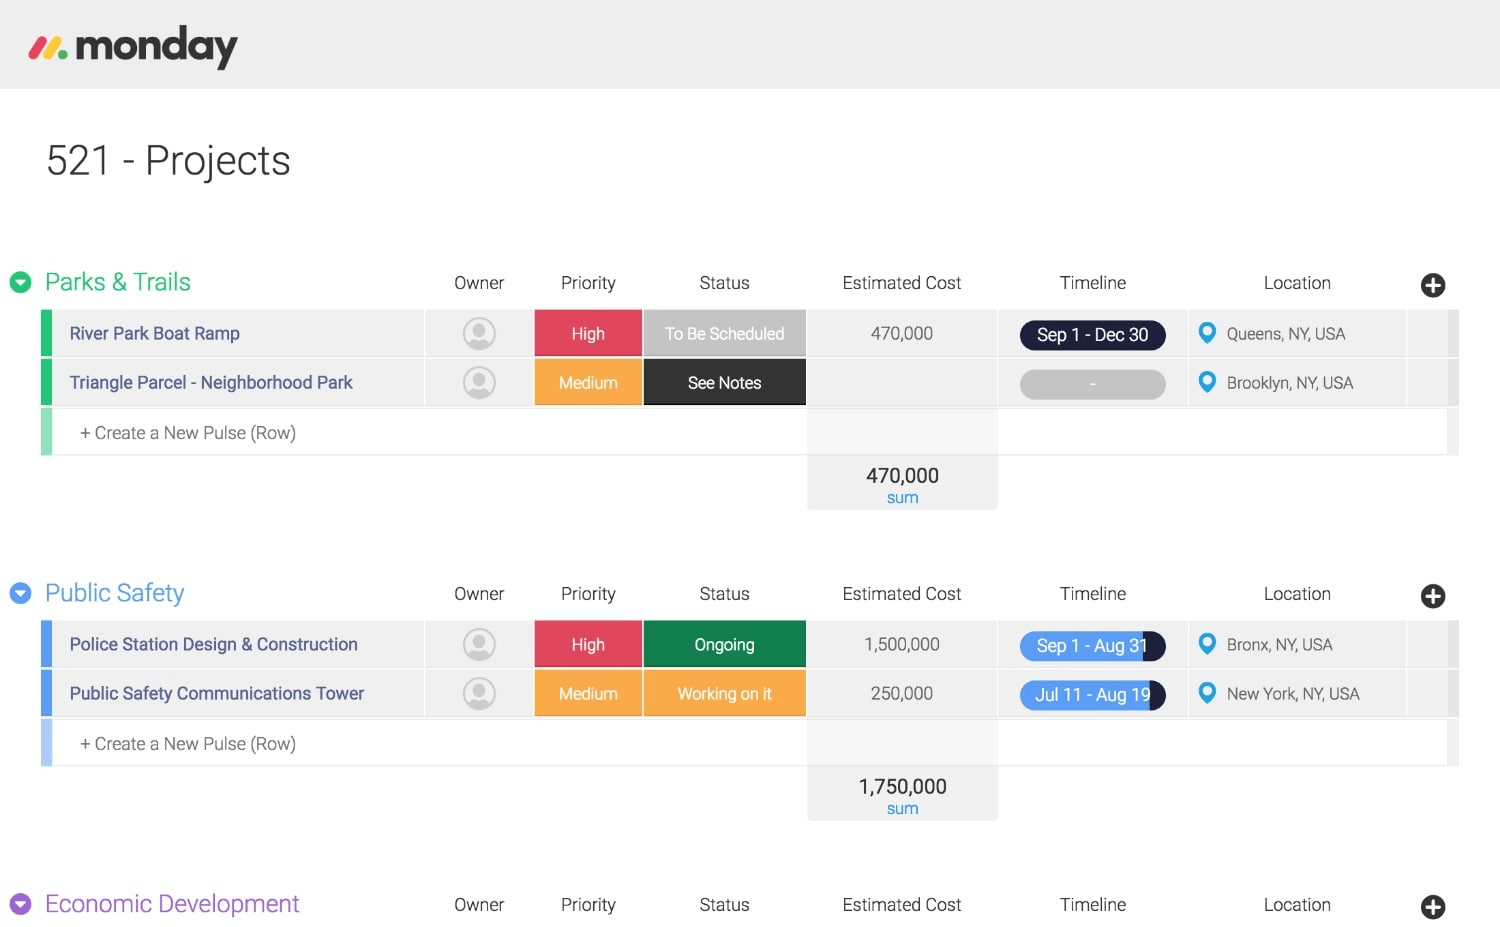Add a column to Economic Development

(1433, 907)
